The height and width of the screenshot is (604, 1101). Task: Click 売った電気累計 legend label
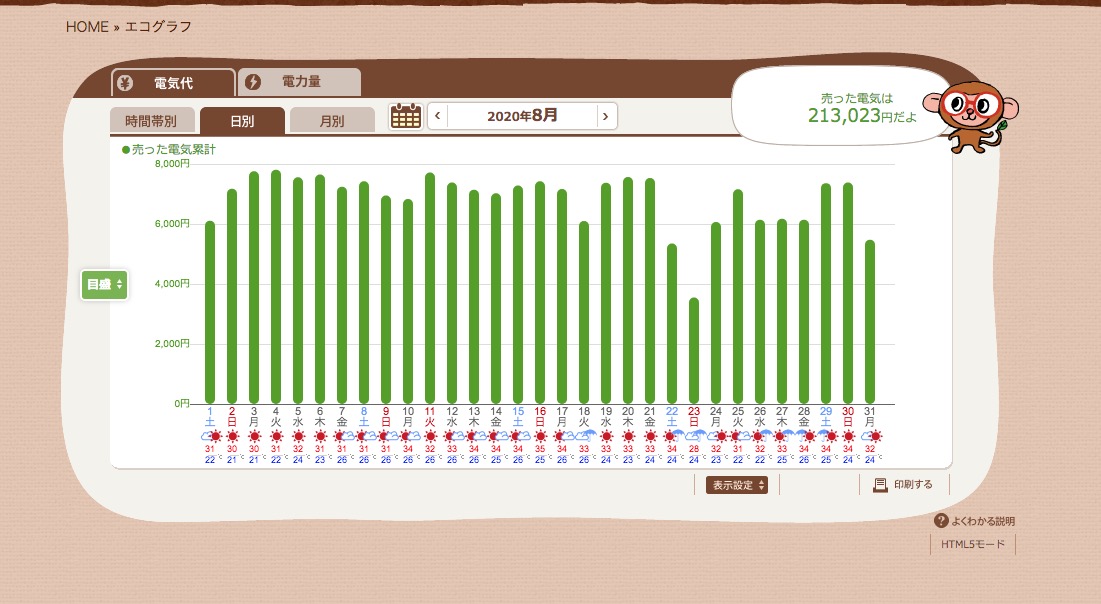point(174,150)
